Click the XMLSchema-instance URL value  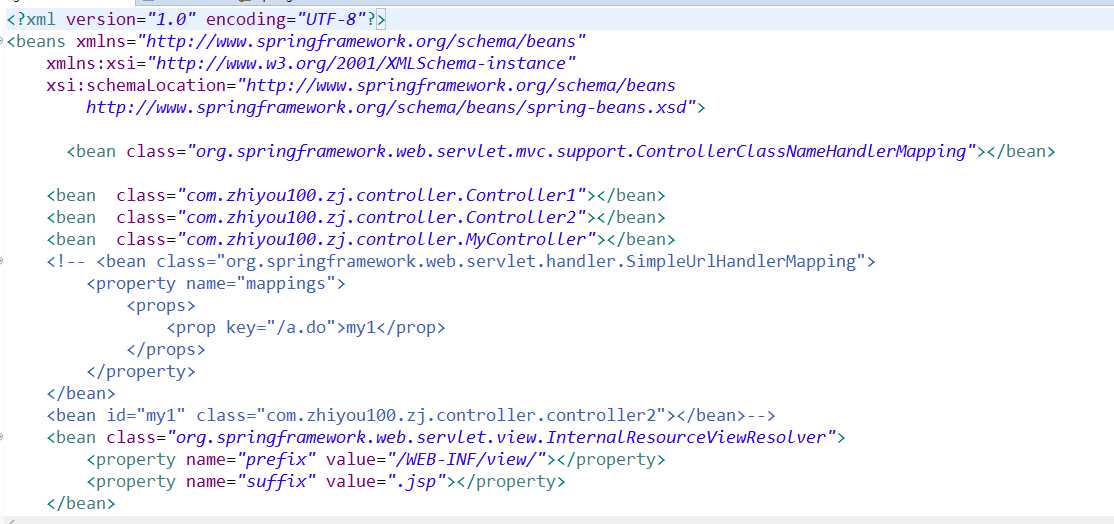(x=362, y=63)
